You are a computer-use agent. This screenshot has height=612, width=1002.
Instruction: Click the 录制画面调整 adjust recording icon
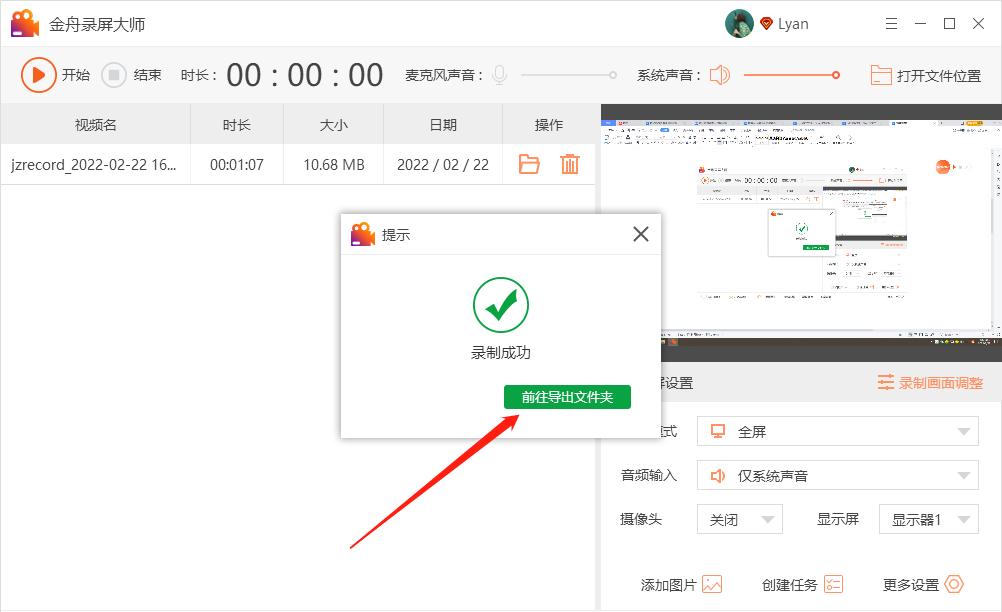coord(886,382)
